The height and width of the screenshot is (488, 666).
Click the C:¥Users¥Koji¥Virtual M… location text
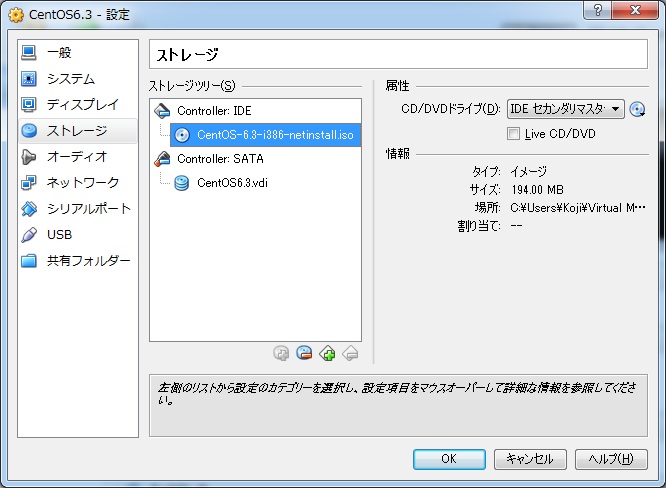pyautogui.click(x=578, y=208)
